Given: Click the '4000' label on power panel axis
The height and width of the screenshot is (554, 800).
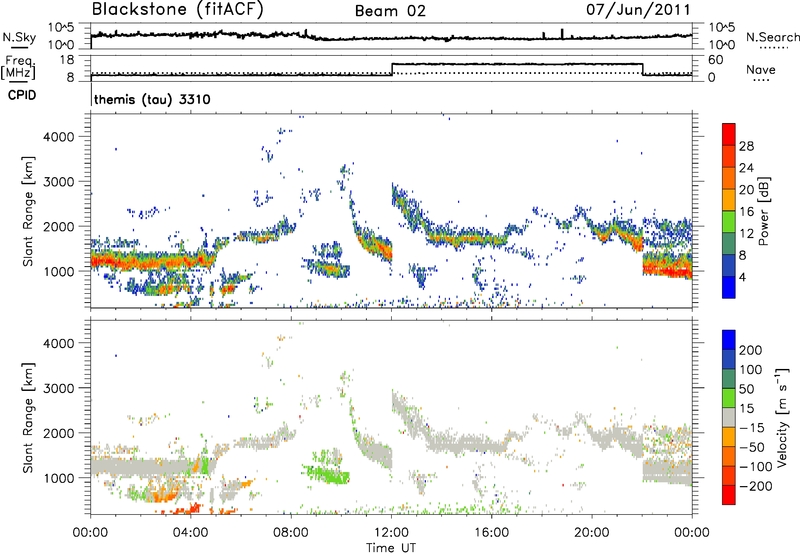Looking at the screenshot, I should (x=58, y=137).
